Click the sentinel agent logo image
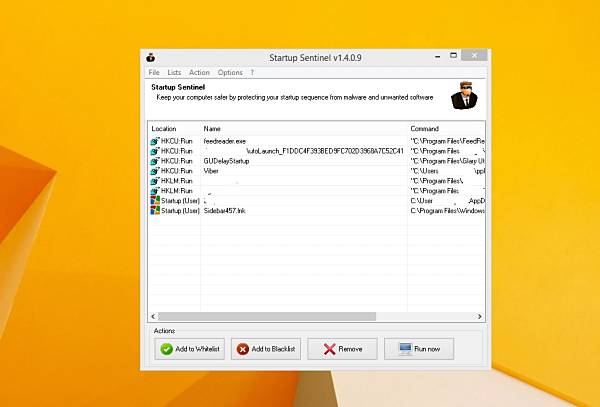 tap(464, 96)
